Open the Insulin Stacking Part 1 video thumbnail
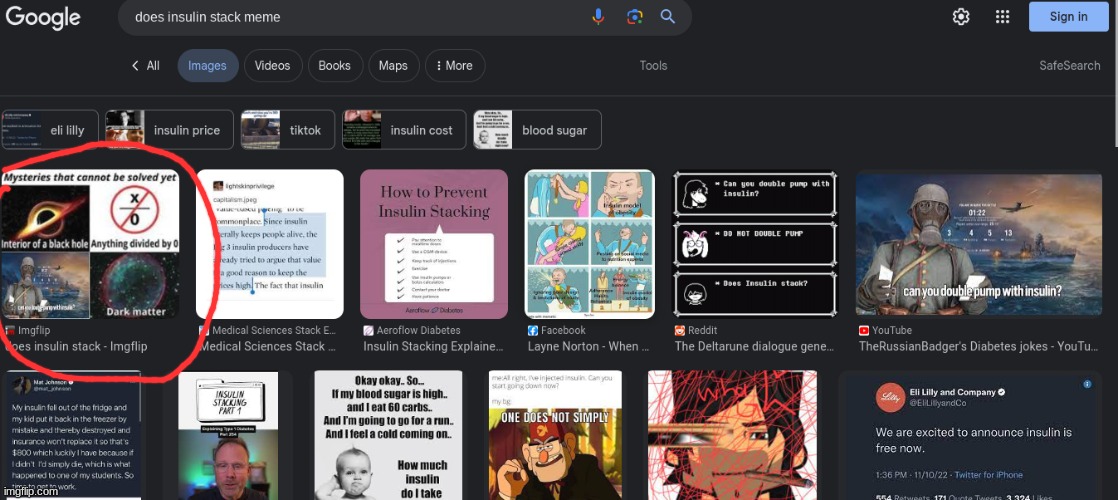Viewport: 1118px width, 500px height. pos(229,435)
